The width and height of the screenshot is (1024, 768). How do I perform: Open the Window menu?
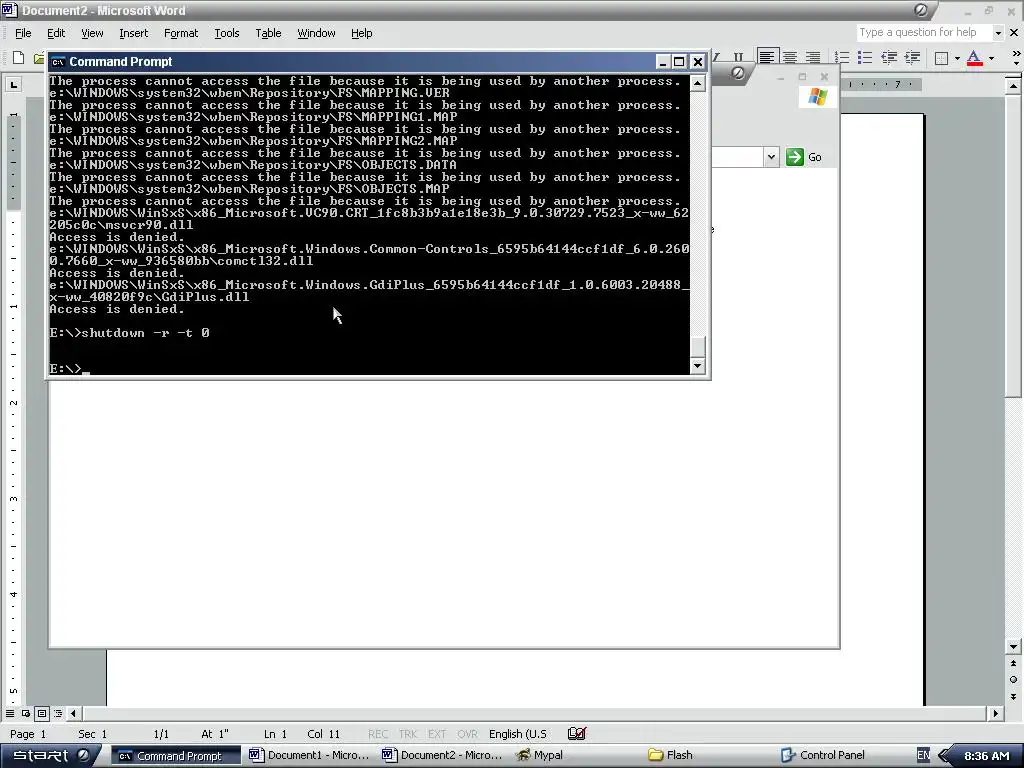click(x=316, y=33)
